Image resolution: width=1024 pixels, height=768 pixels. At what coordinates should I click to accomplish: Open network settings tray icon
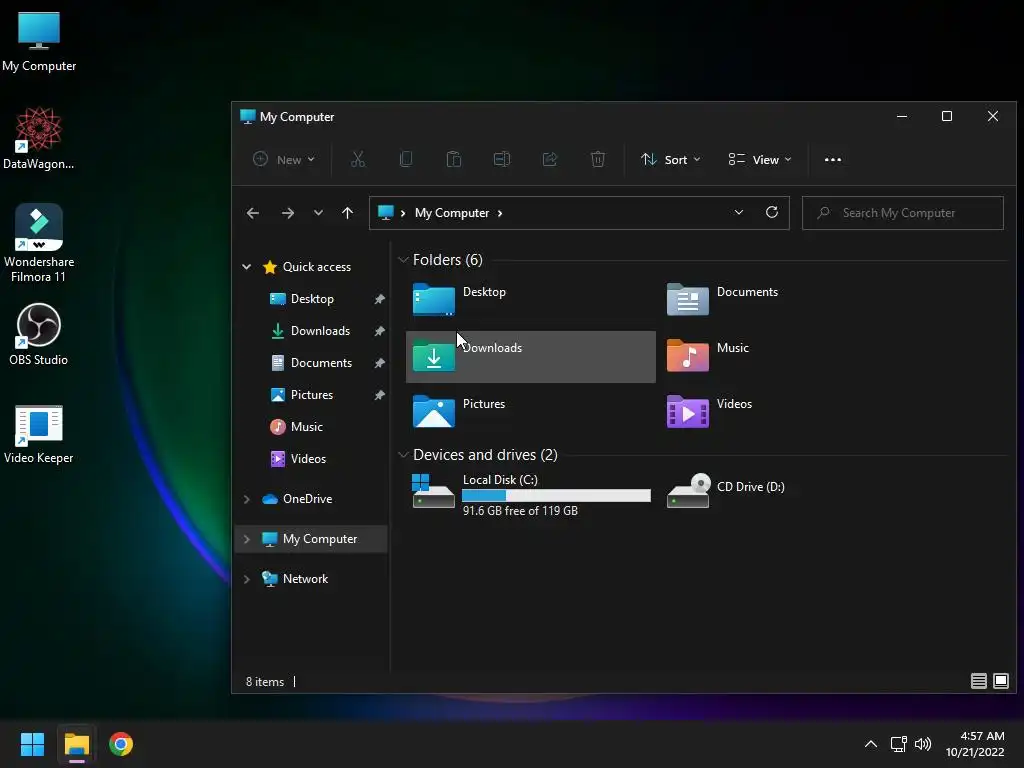pyautogui.click(x=899, y=744)
